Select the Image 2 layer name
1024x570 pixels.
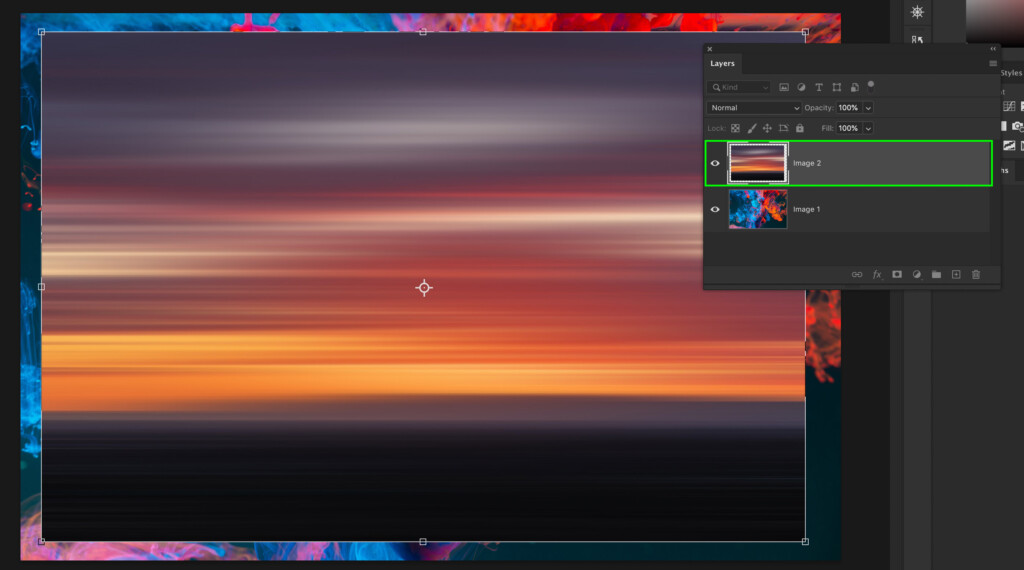(807, 163)
